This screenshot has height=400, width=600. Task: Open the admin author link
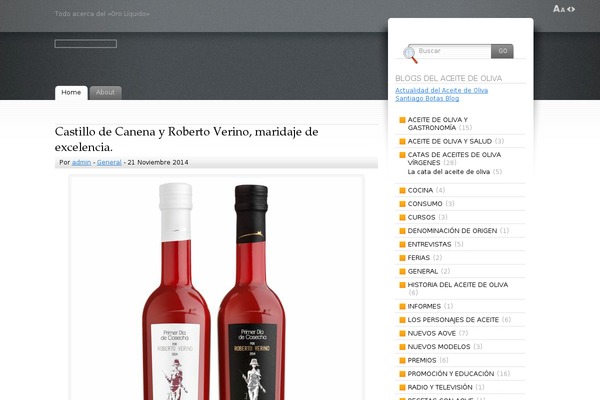pyautogui.click(x=82, y=162)
